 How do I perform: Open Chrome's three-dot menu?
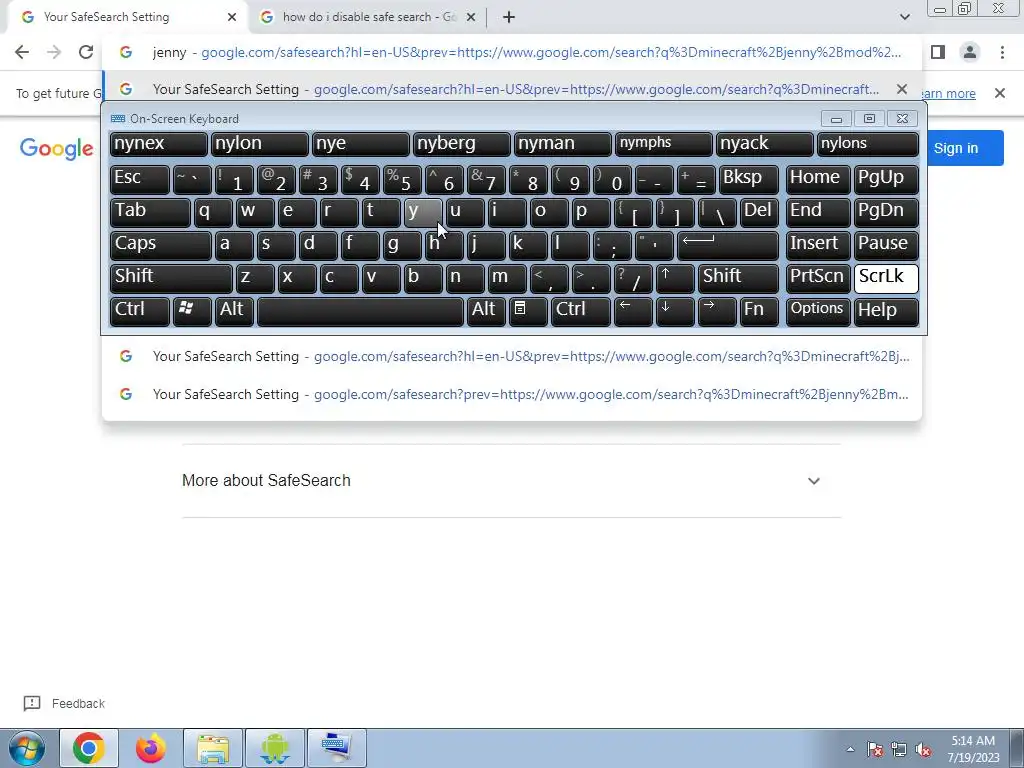click(x=1002, y=52)
